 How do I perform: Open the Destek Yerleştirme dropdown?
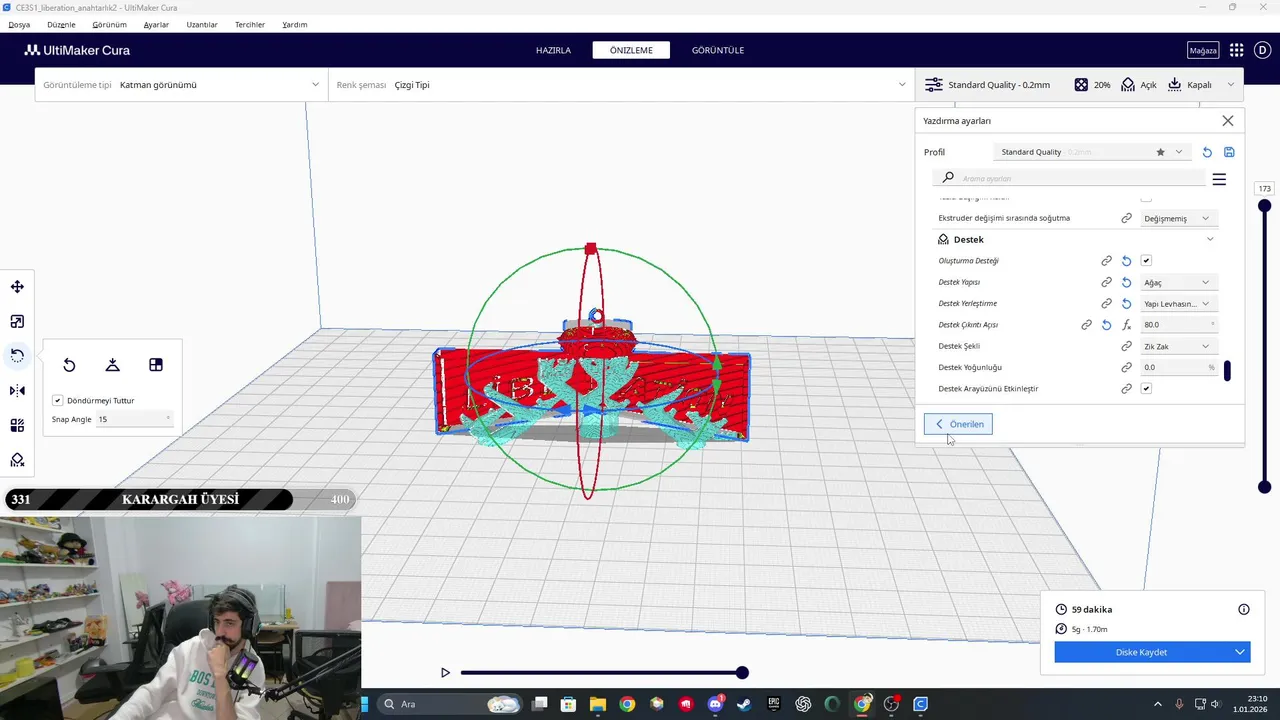click(1179, 303)
